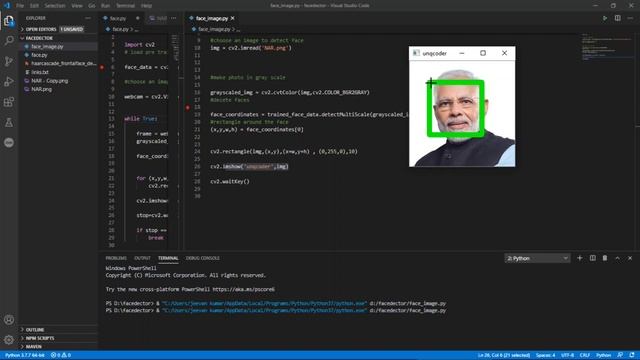The width and height of the screenshot is (640, 360).
Task: Open the File menu
Action: 20,6
